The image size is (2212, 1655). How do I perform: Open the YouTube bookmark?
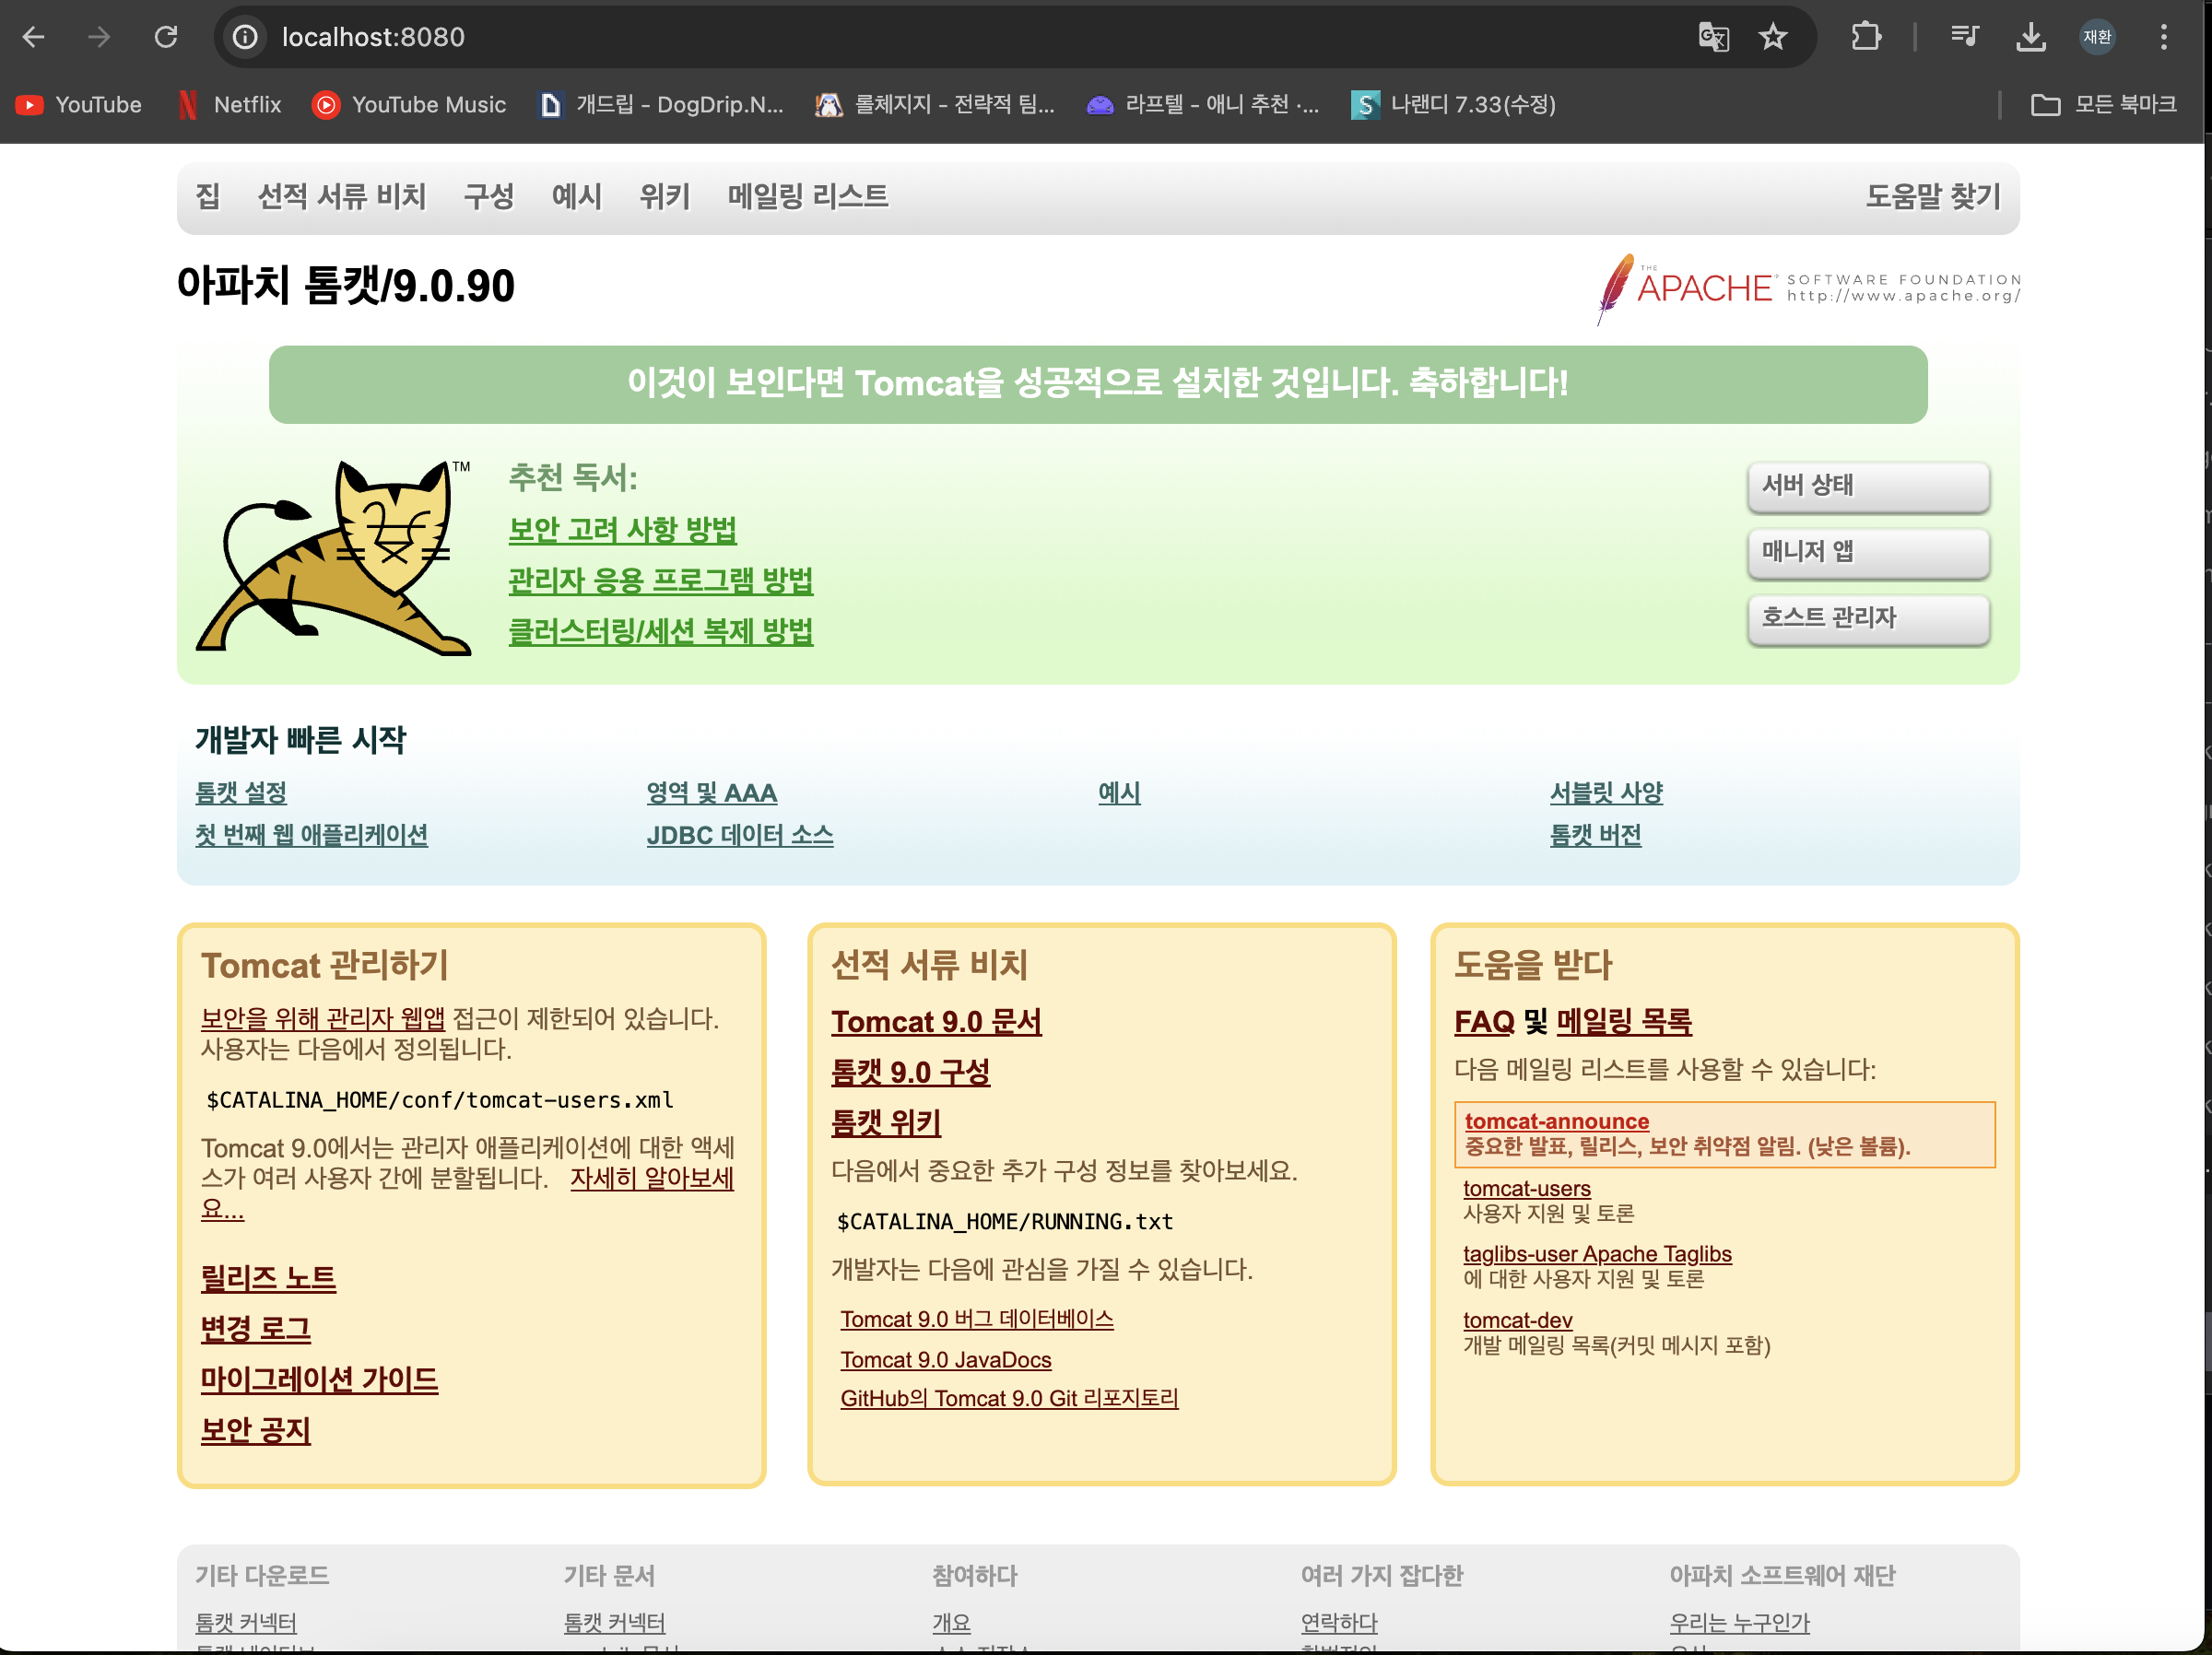(79, 104)
